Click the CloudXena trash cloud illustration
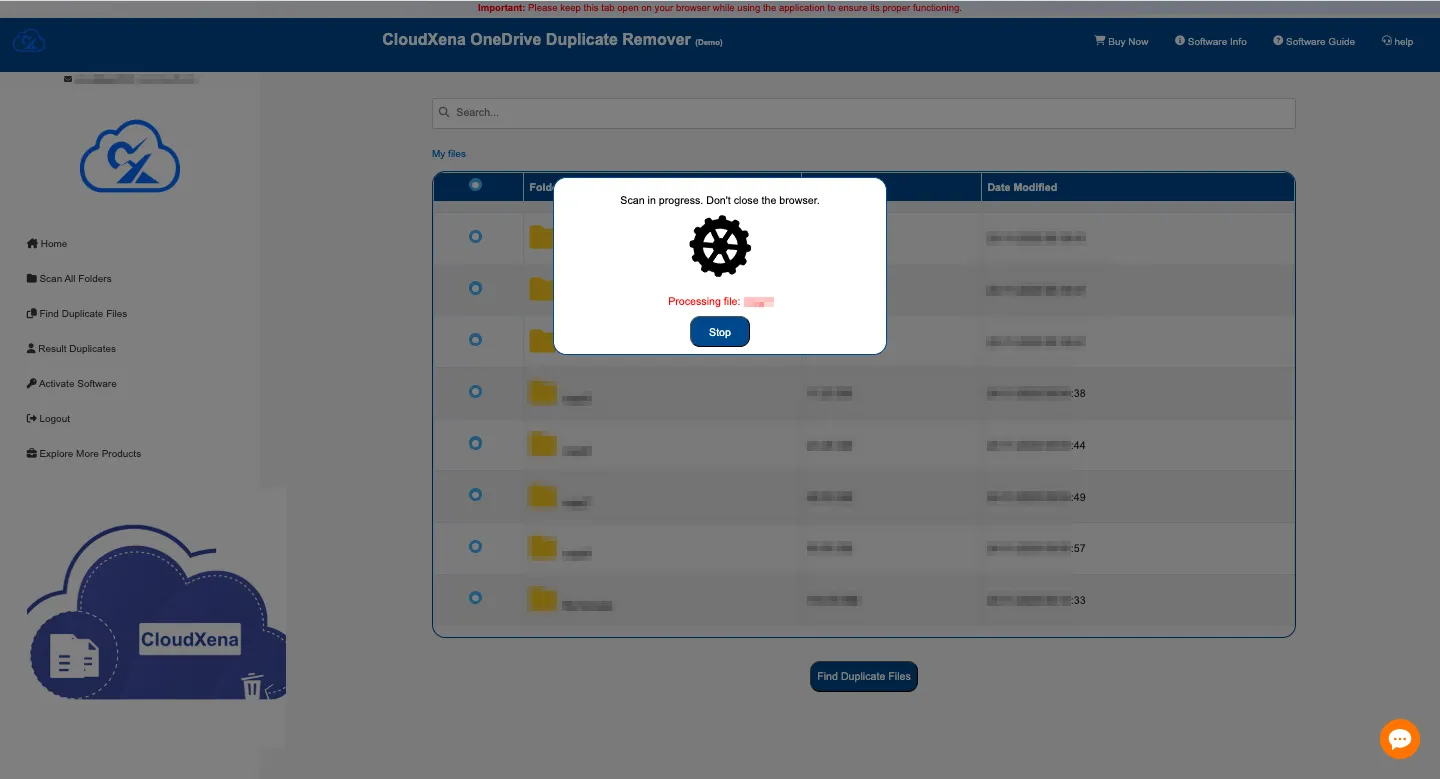Image resolution: width=1440 pixels, height=779 pixels. [x=156, y=613]
